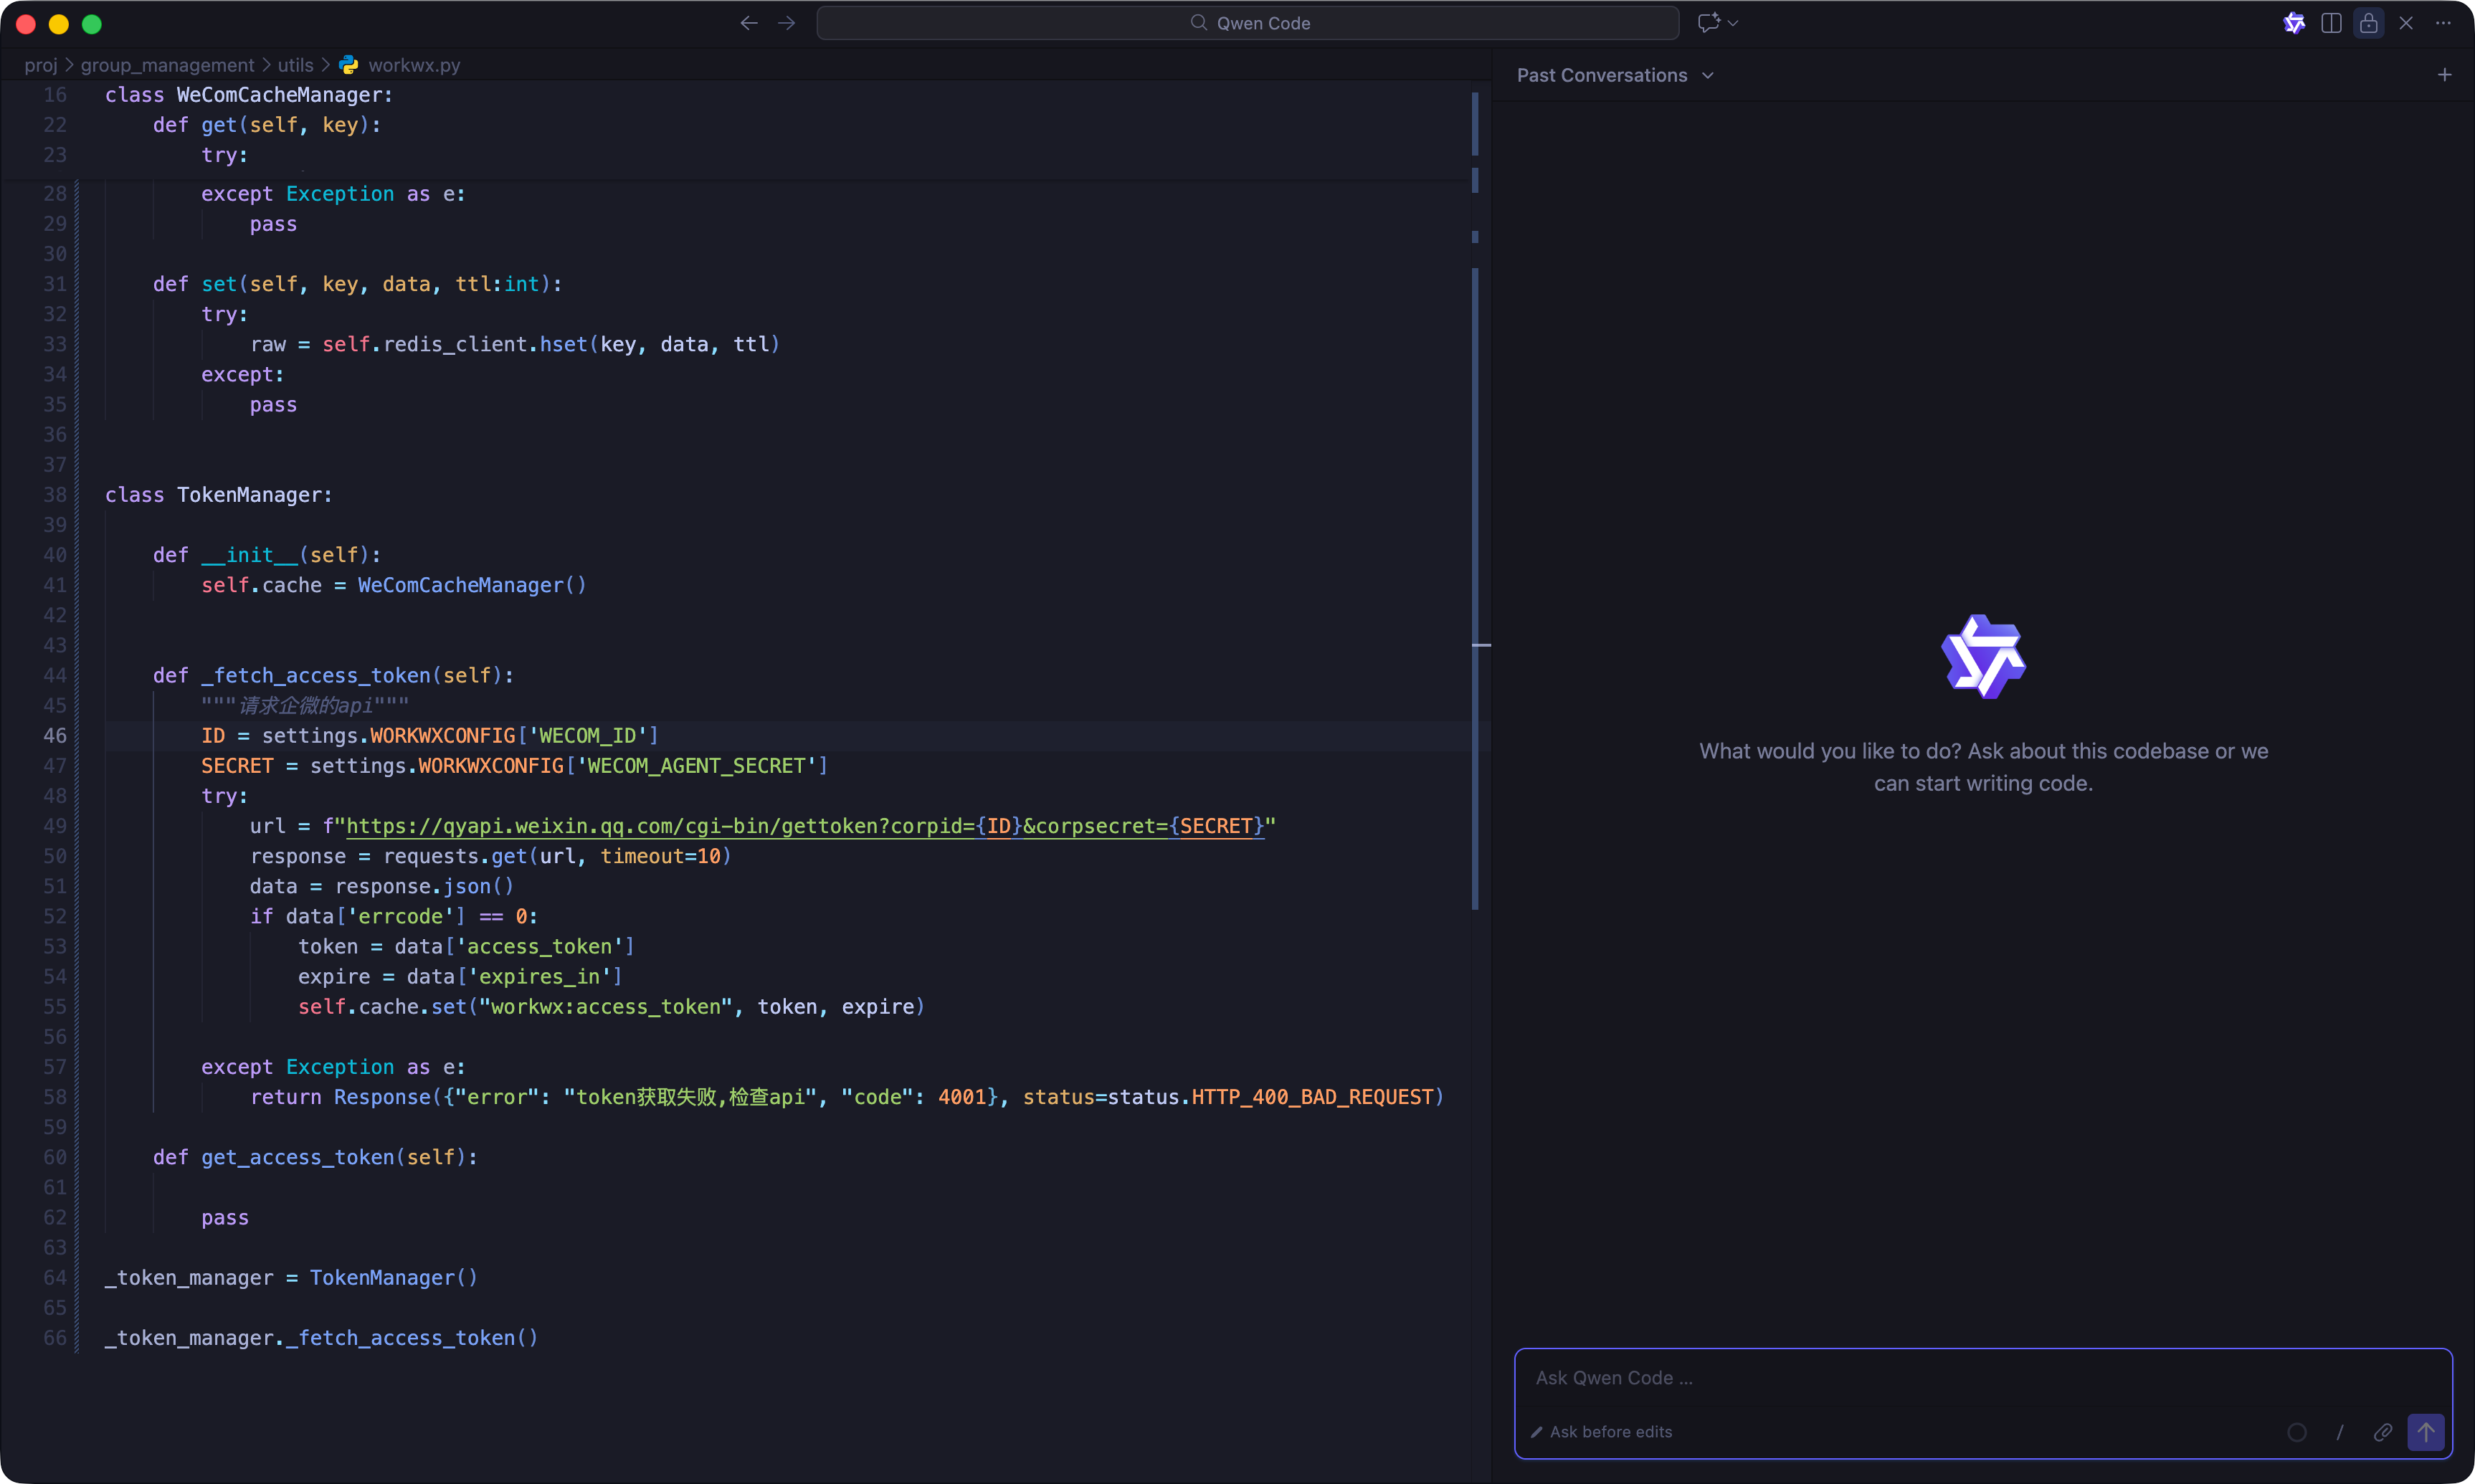
Task: Select workwx.py in the breadcrumb path
Action: click(x=413, y=65)
